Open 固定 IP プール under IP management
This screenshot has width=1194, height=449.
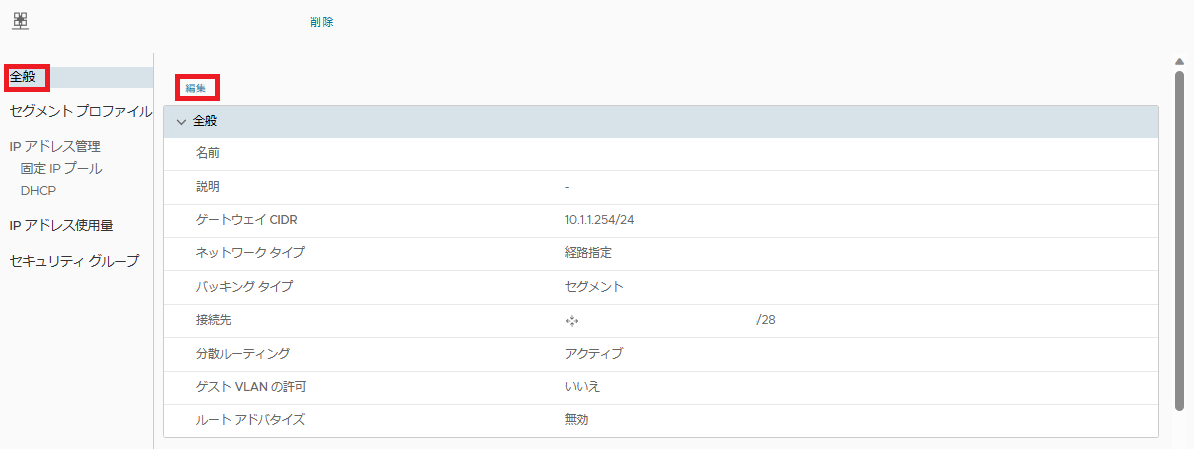61,169
